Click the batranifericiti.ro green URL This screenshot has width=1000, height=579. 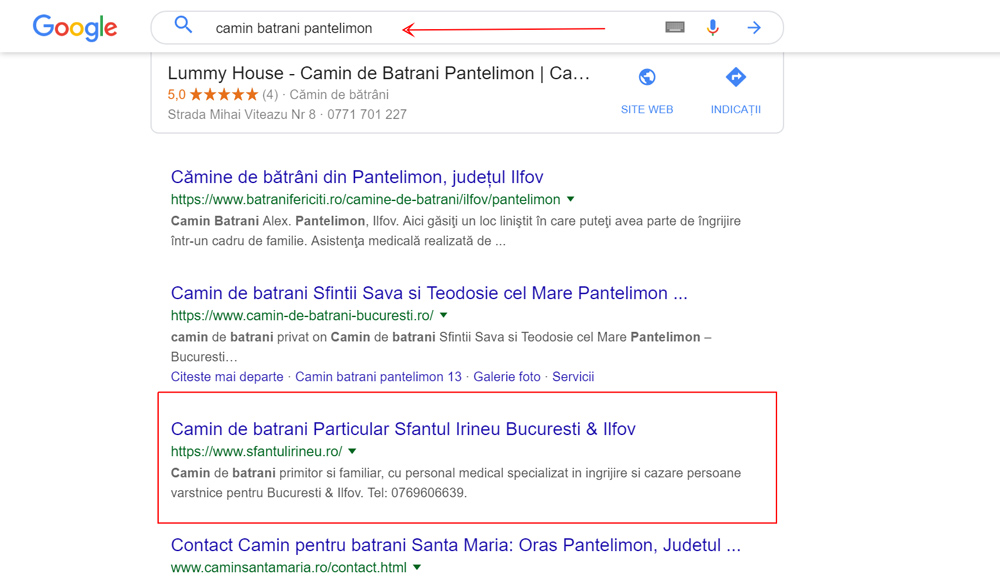pyautogui.click(x=365, y=200)
